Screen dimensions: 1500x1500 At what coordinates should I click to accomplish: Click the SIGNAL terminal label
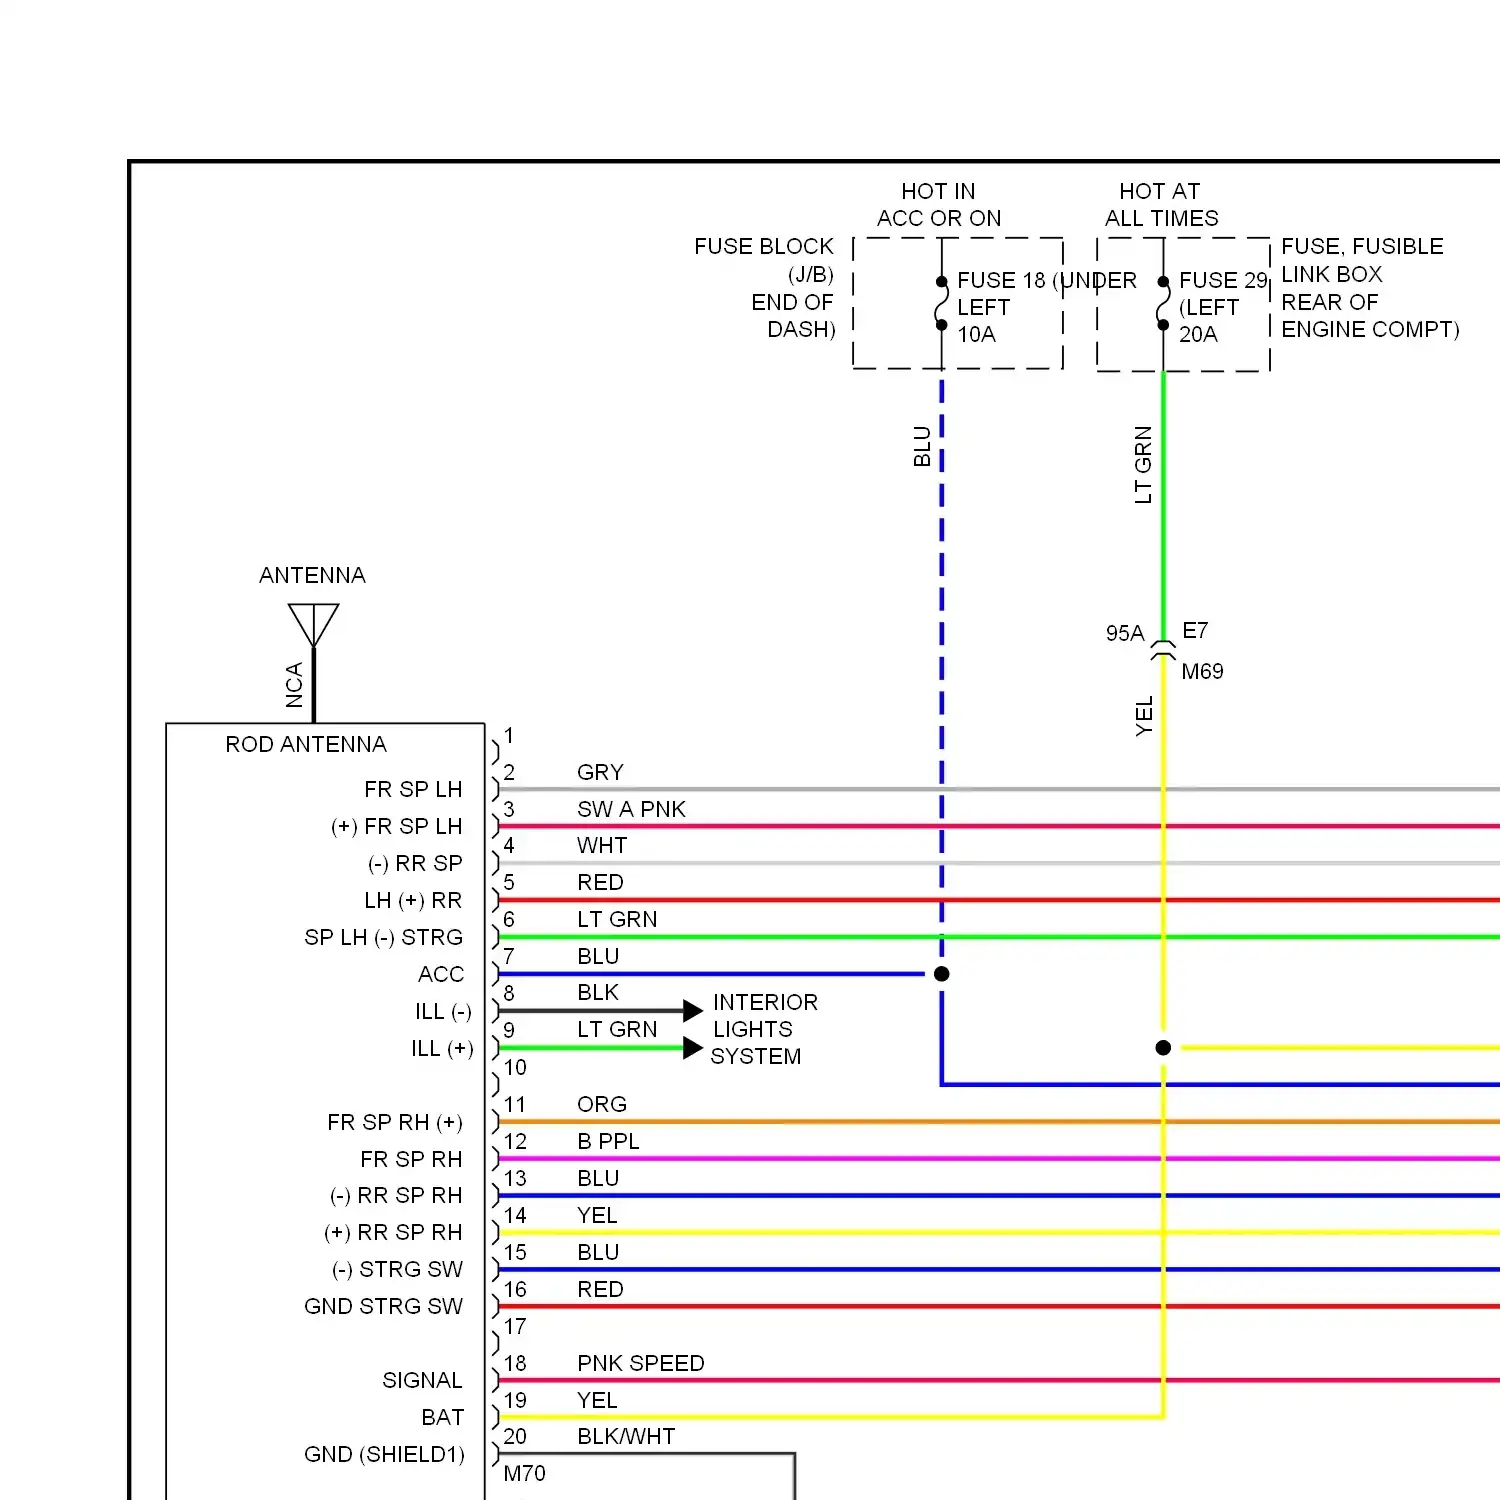coord(422,1380)
